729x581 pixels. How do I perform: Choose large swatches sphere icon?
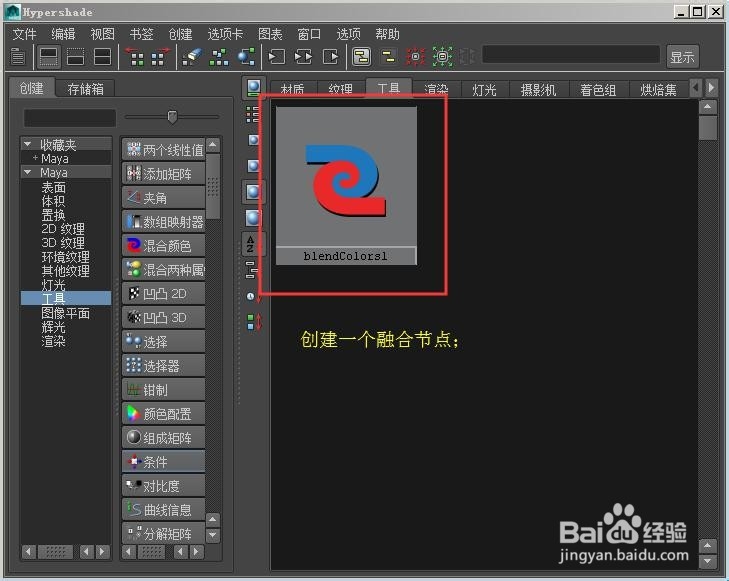253,192
